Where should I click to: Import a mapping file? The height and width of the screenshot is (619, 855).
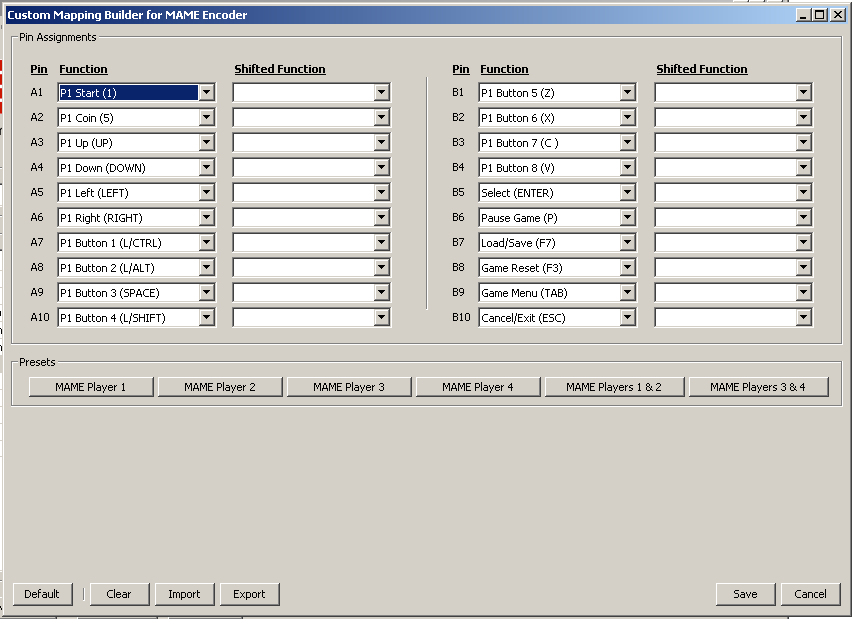tap(185, 594)
